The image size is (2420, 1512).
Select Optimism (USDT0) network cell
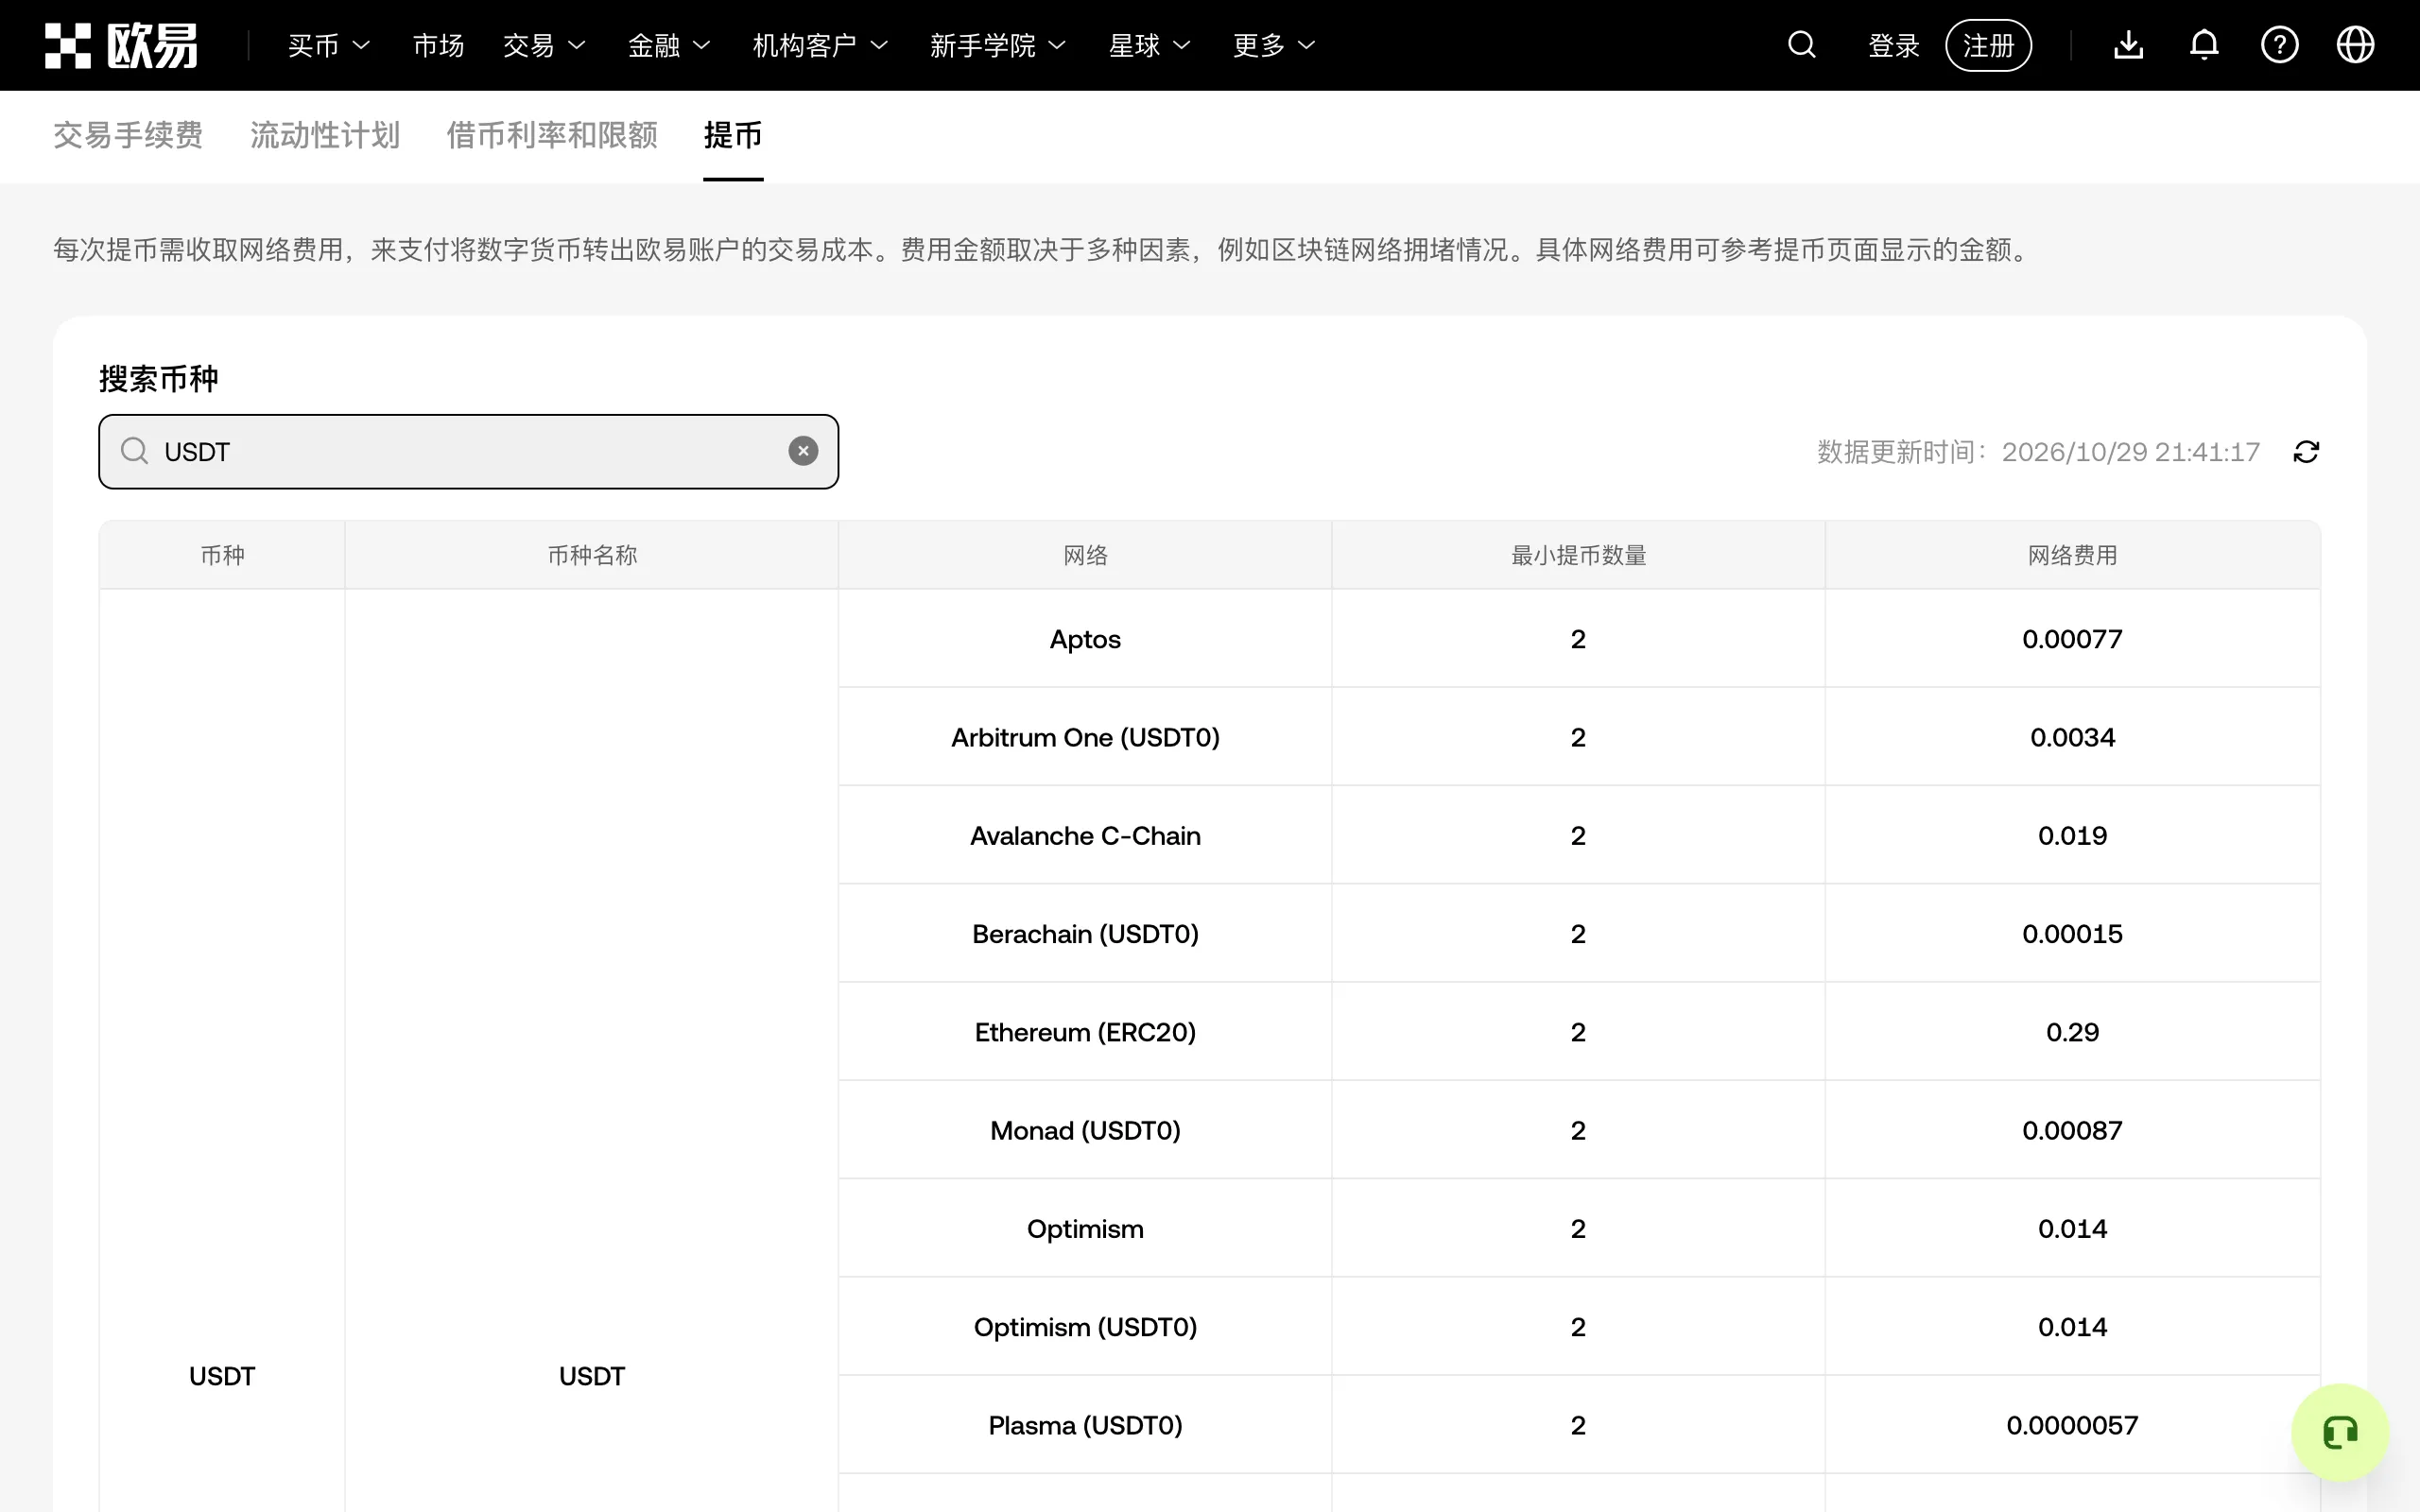click(x=1085, y=1326)
